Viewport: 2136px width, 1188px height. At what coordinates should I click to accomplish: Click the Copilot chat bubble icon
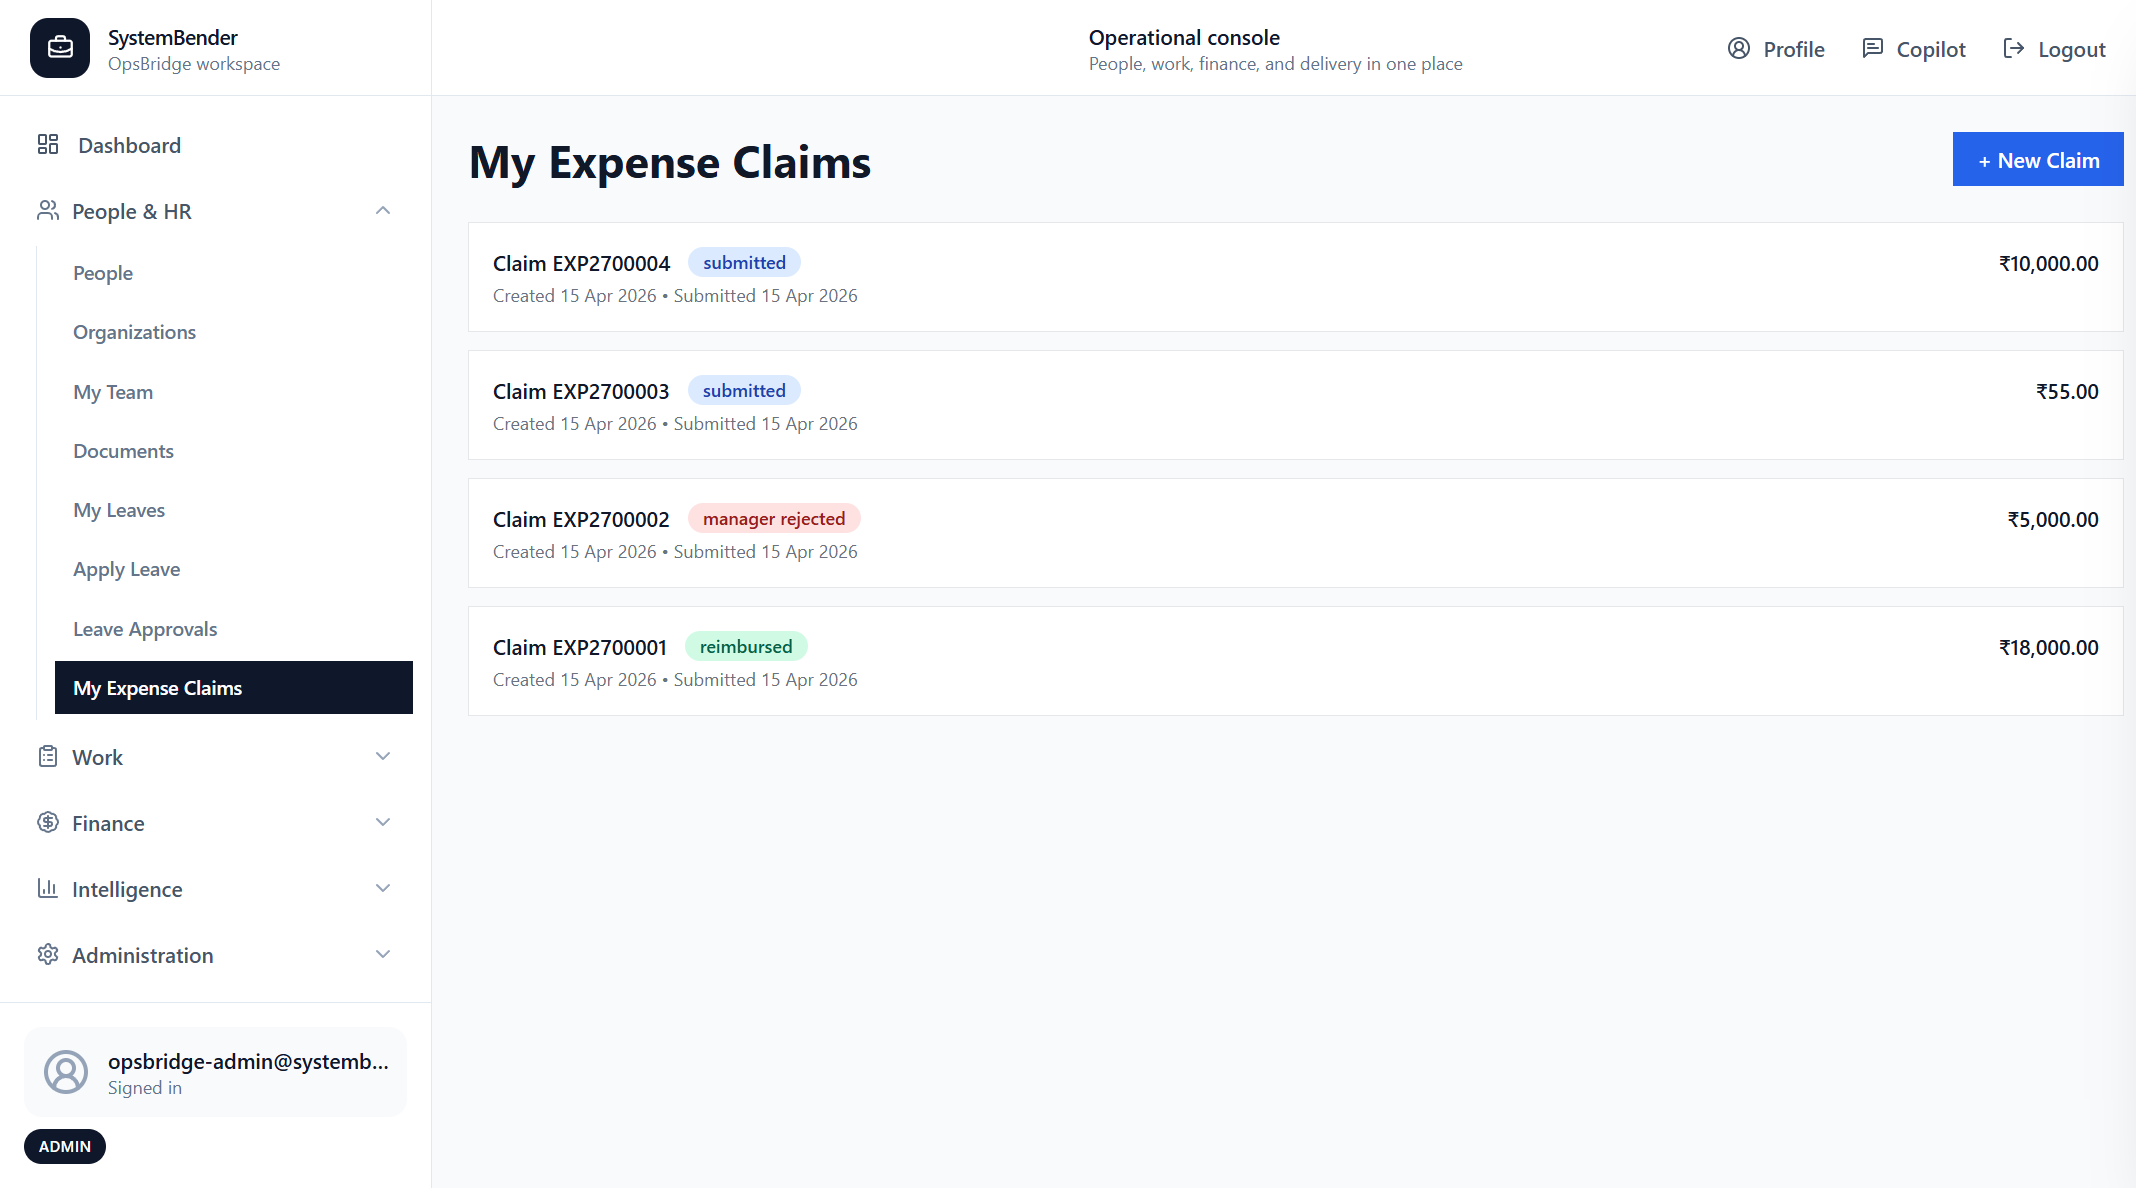tap(1873, 49)
